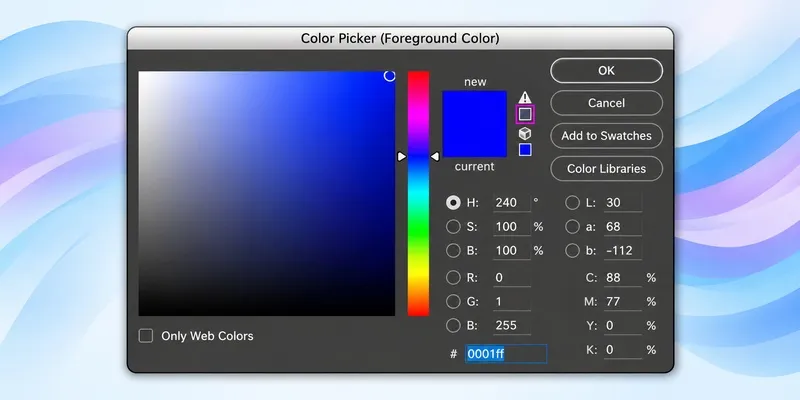Select the blue B radio button
The height and width of the screenshot is (400, 800).
click(x=453, y=326)
